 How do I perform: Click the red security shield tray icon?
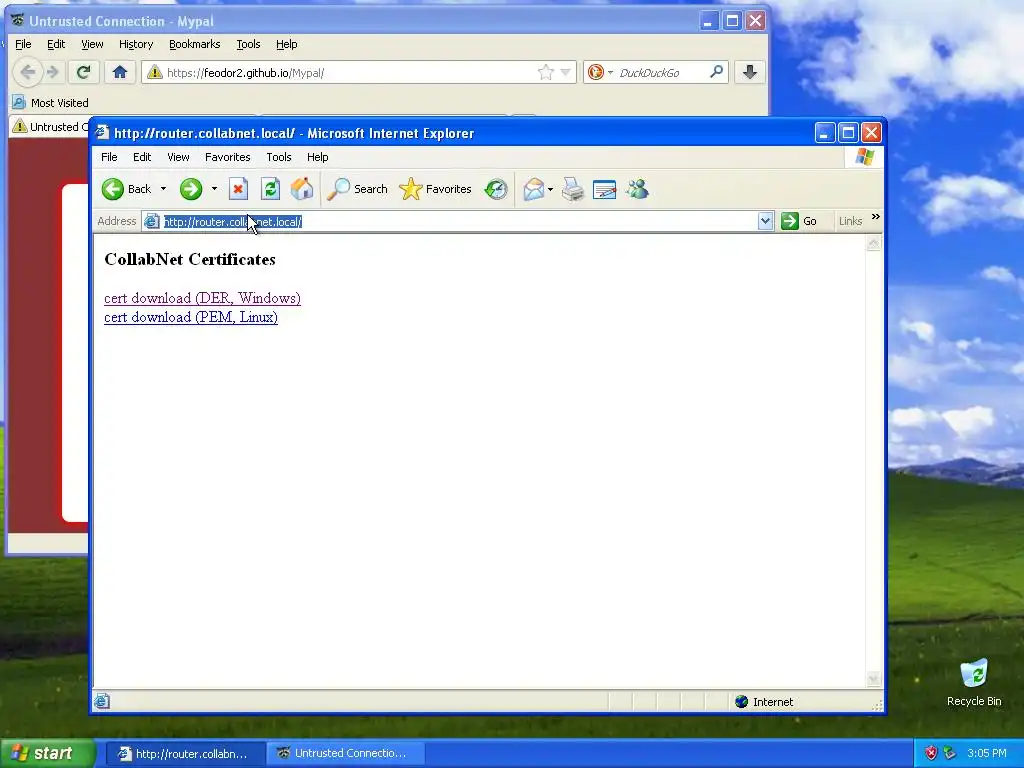931,754
